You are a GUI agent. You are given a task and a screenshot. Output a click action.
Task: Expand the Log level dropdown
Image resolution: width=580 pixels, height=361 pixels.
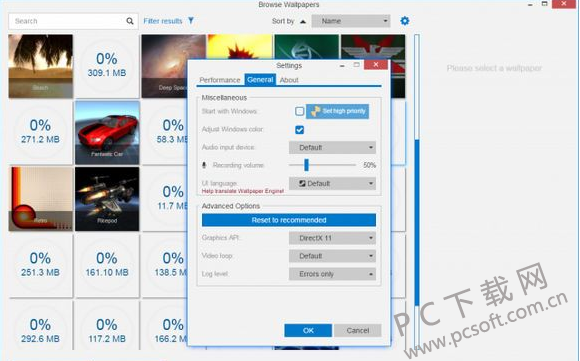(332, 274)
